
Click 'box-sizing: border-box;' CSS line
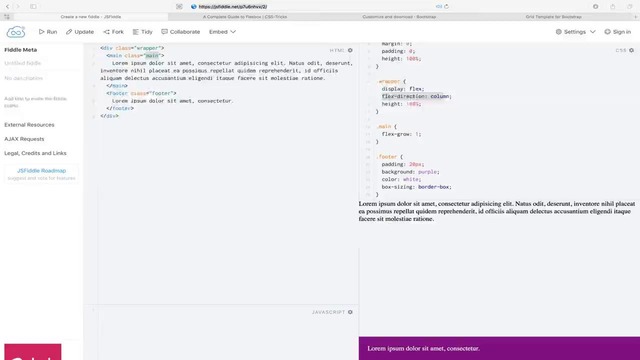pyautogui.click(x=416, y=187)
